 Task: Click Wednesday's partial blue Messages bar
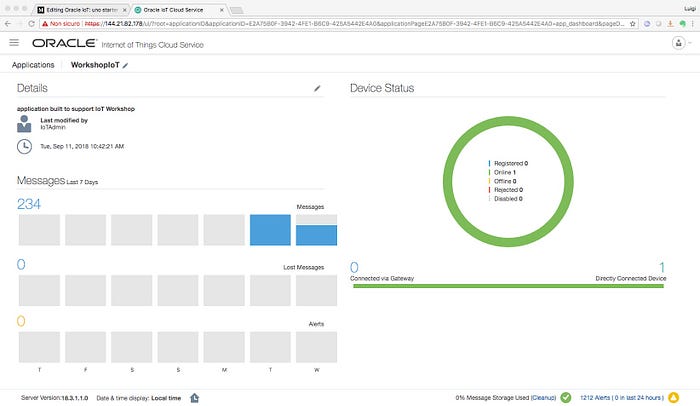317,235
